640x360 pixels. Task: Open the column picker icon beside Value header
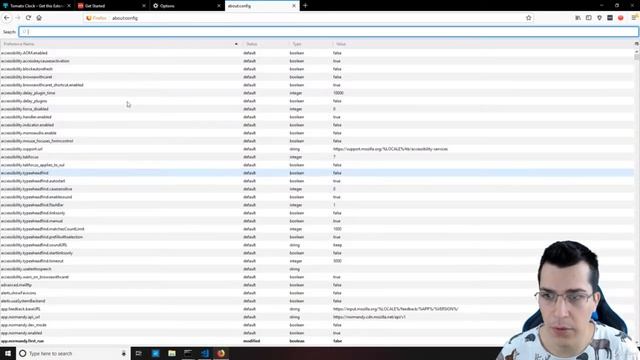pos(636,44)
